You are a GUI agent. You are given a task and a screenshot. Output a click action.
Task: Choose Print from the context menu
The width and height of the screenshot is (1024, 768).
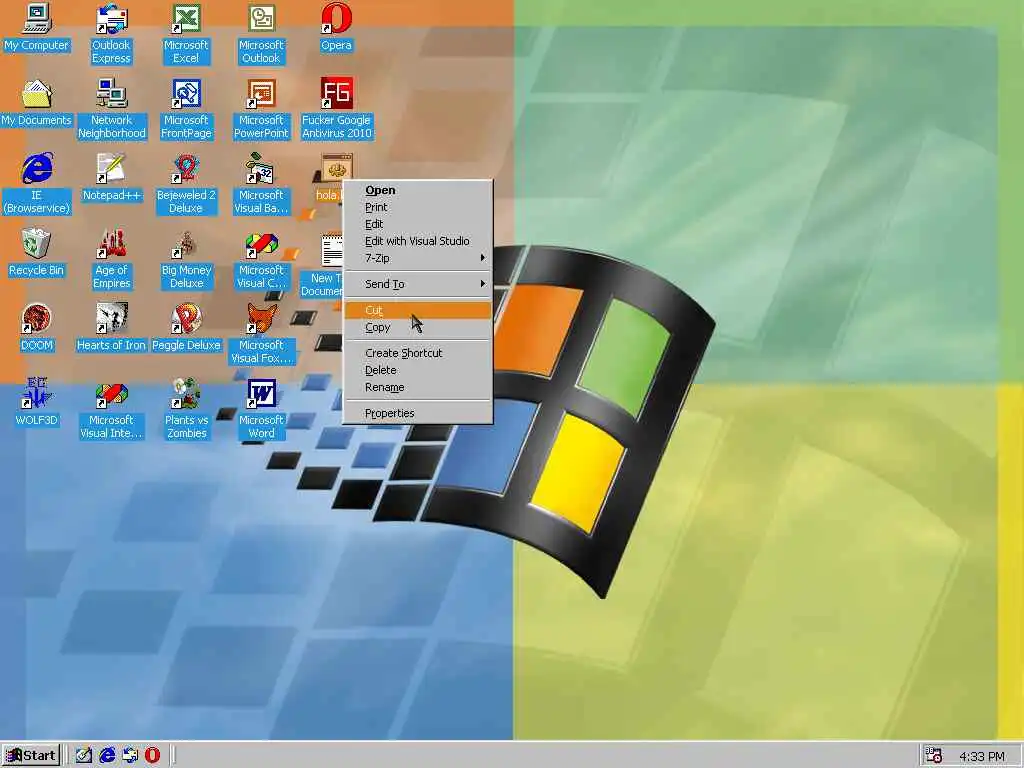(418, 207)
